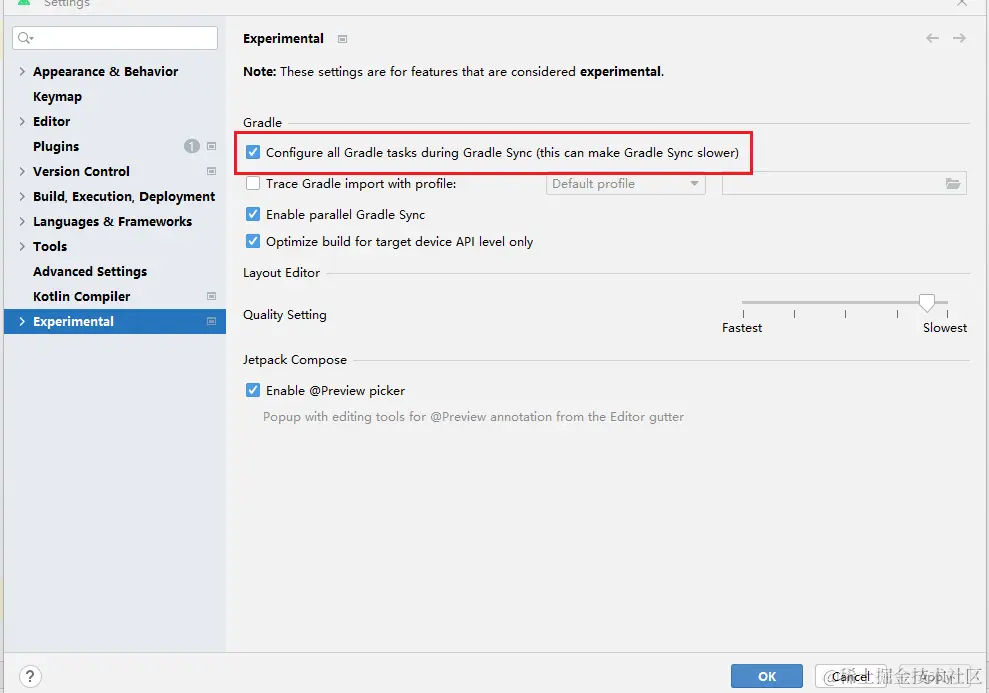Open Kotlin Compiler settings page

[x=81, y=296]
